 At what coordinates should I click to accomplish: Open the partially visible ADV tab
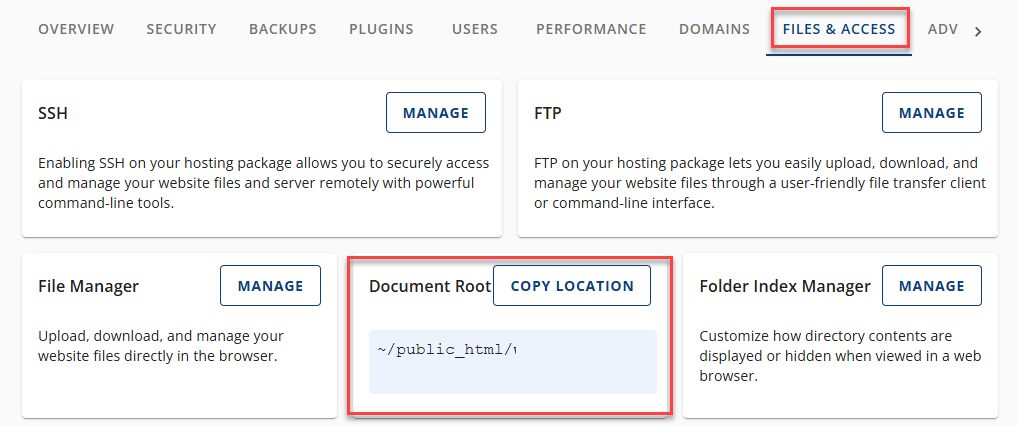click(x=942, y=29)
